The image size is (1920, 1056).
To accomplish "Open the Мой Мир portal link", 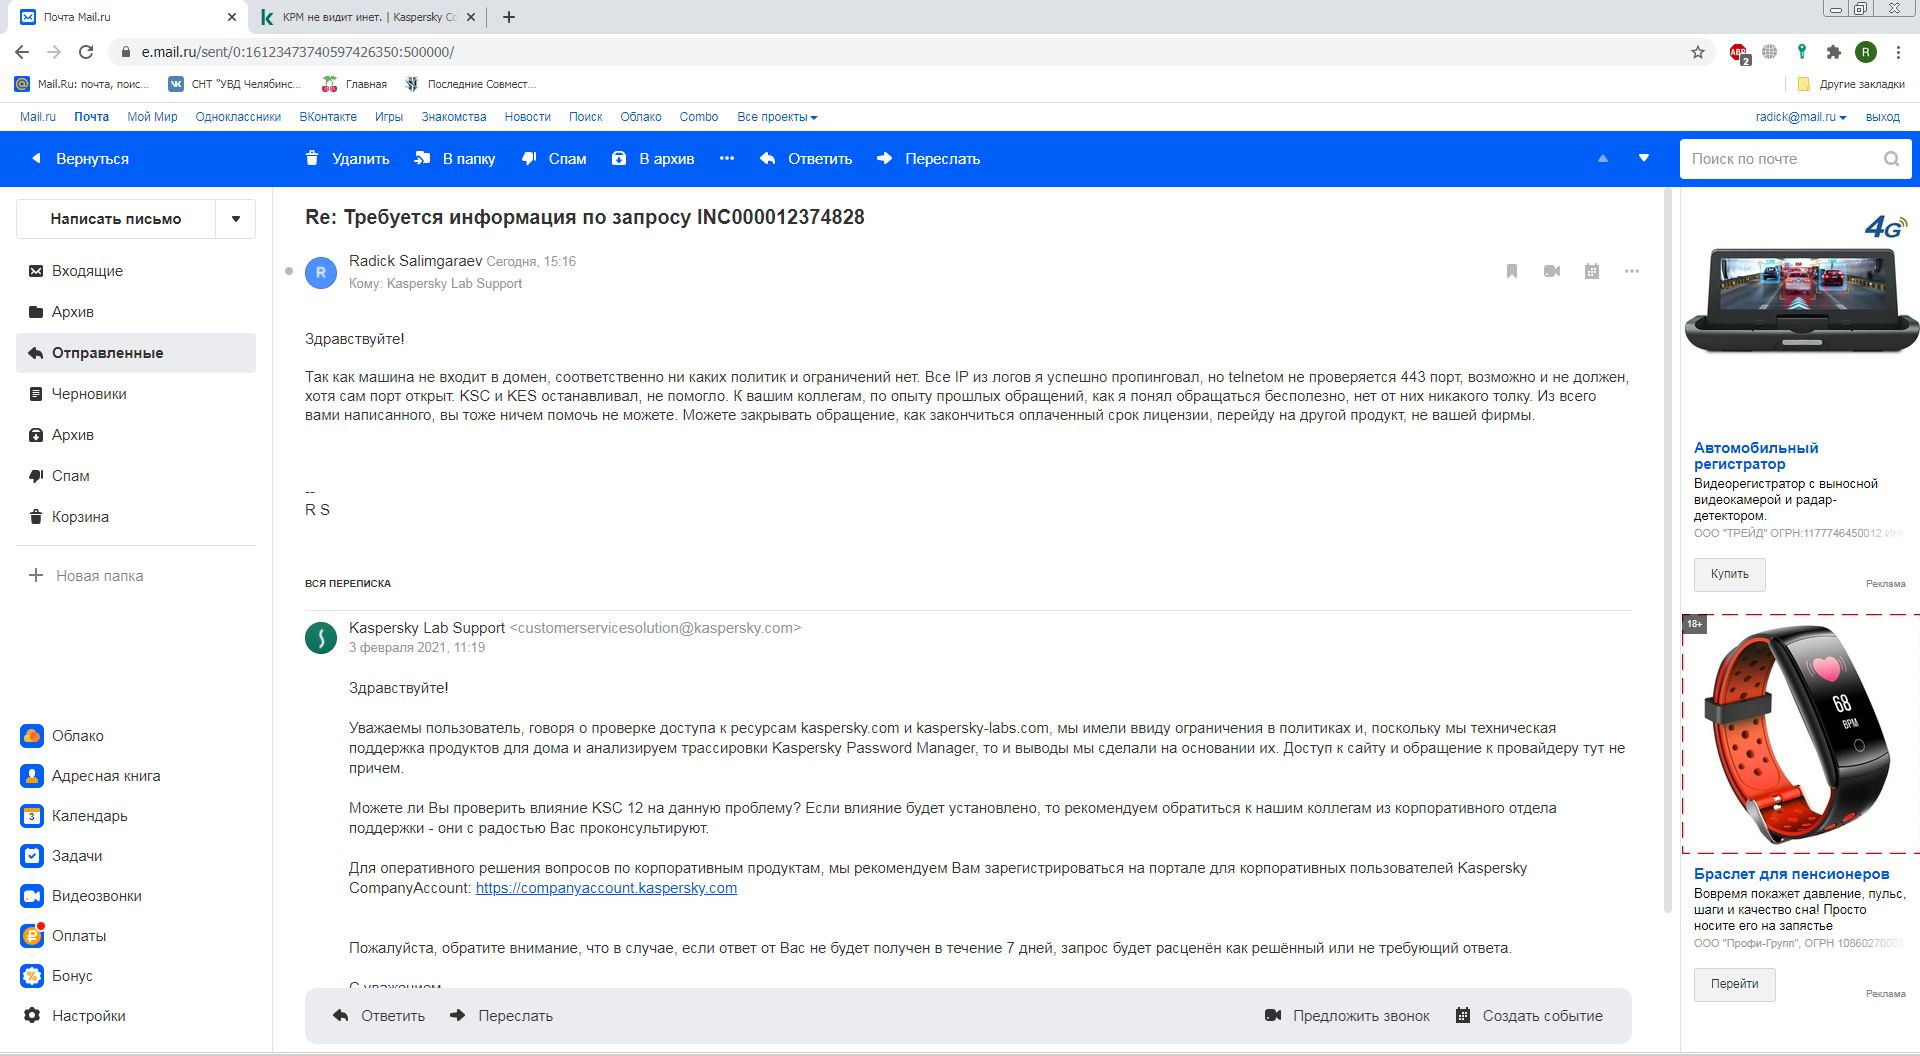I will [x=152, y=117].
